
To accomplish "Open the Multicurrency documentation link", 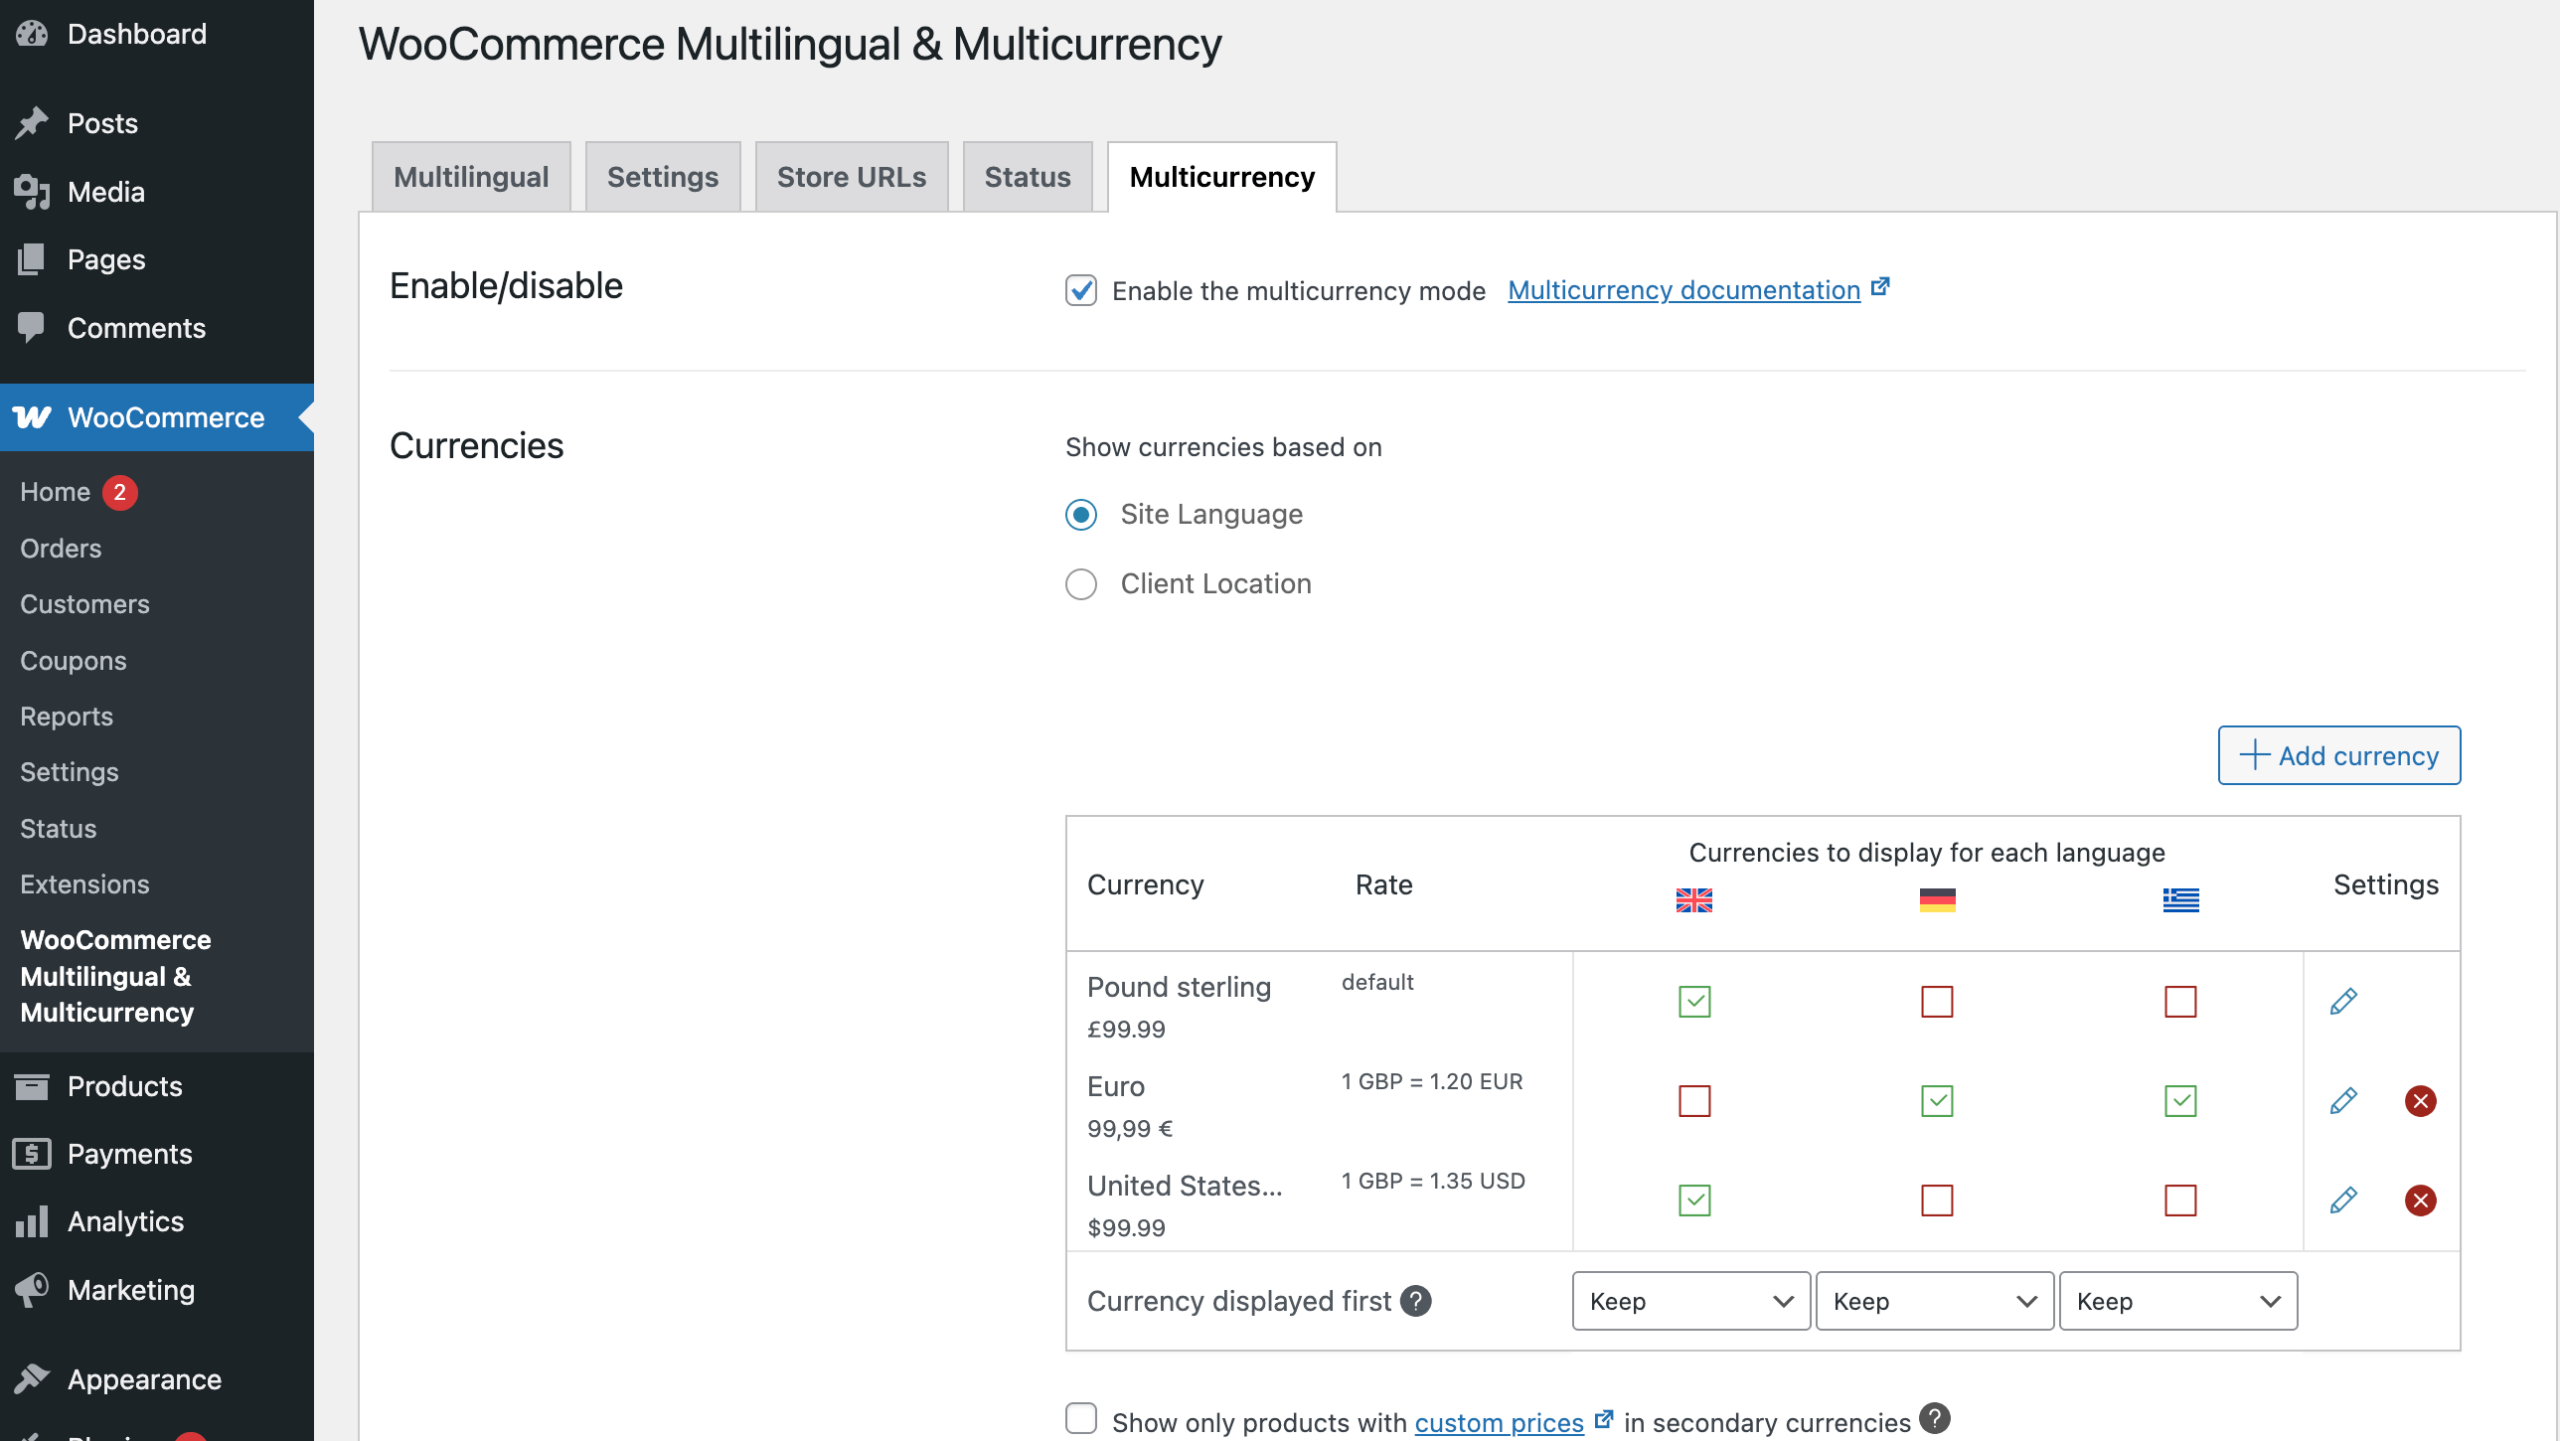I will click(1683, 290).
